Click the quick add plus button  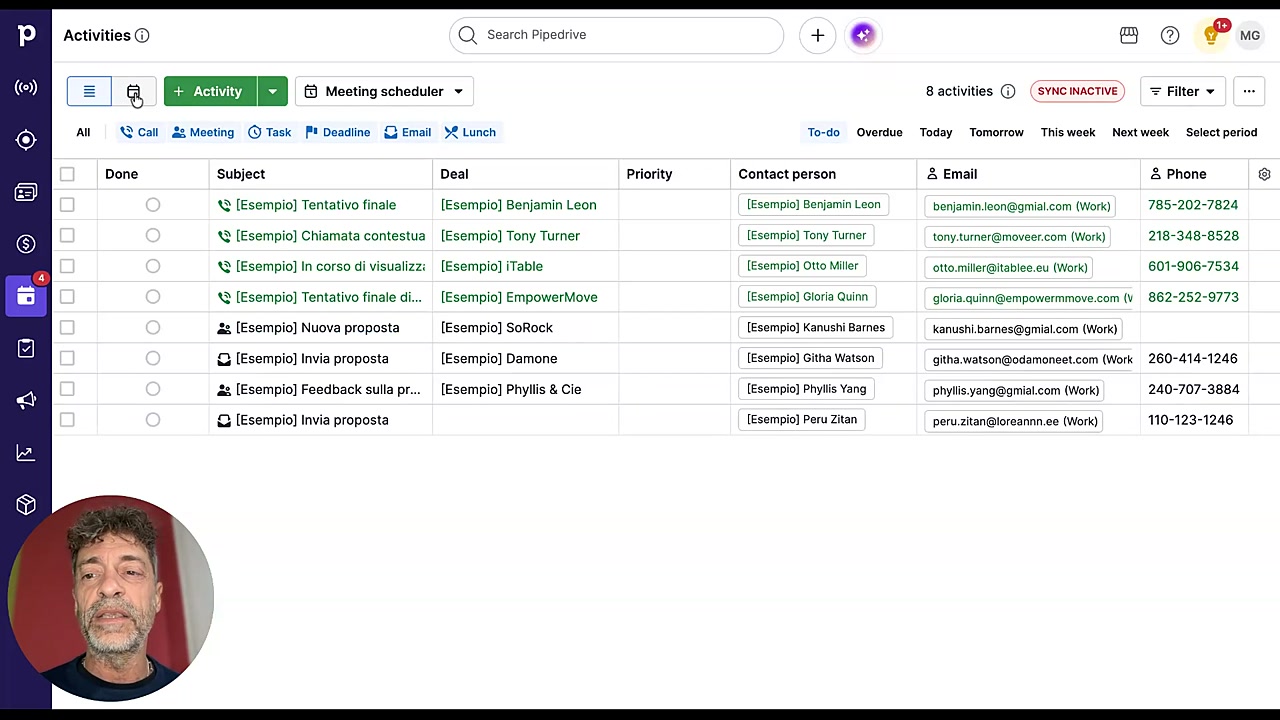click(x=817, y=35)
